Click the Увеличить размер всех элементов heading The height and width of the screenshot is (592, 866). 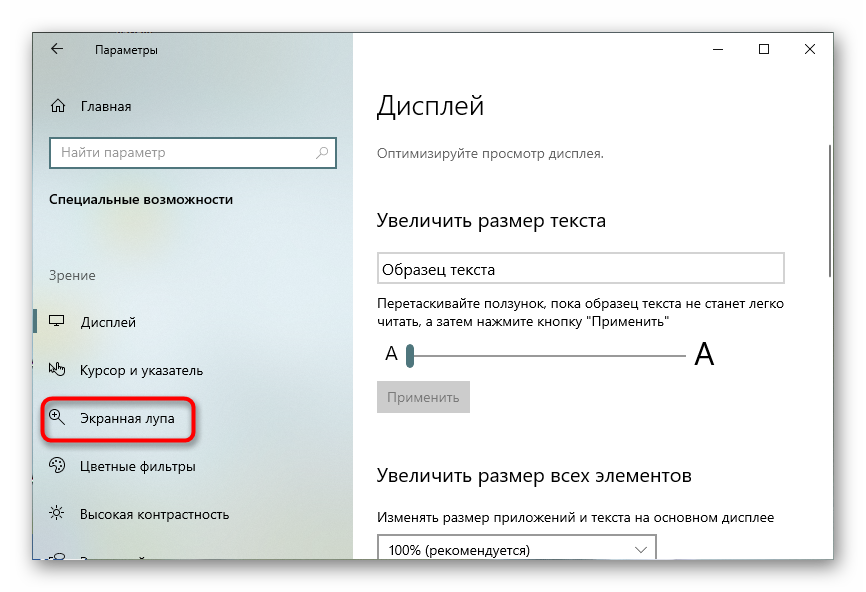click(x=534, y=475)
